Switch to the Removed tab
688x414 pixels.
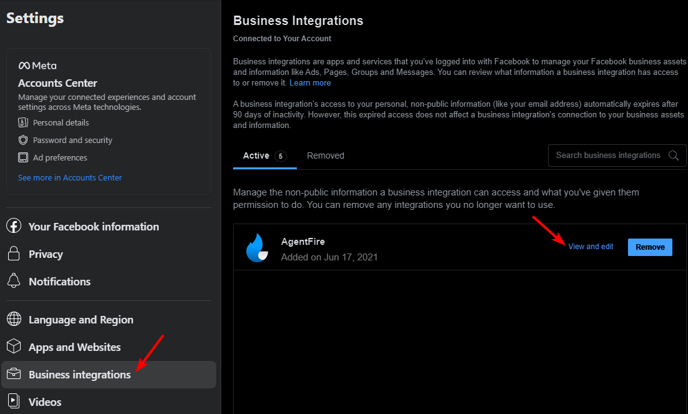coord(326,156)
